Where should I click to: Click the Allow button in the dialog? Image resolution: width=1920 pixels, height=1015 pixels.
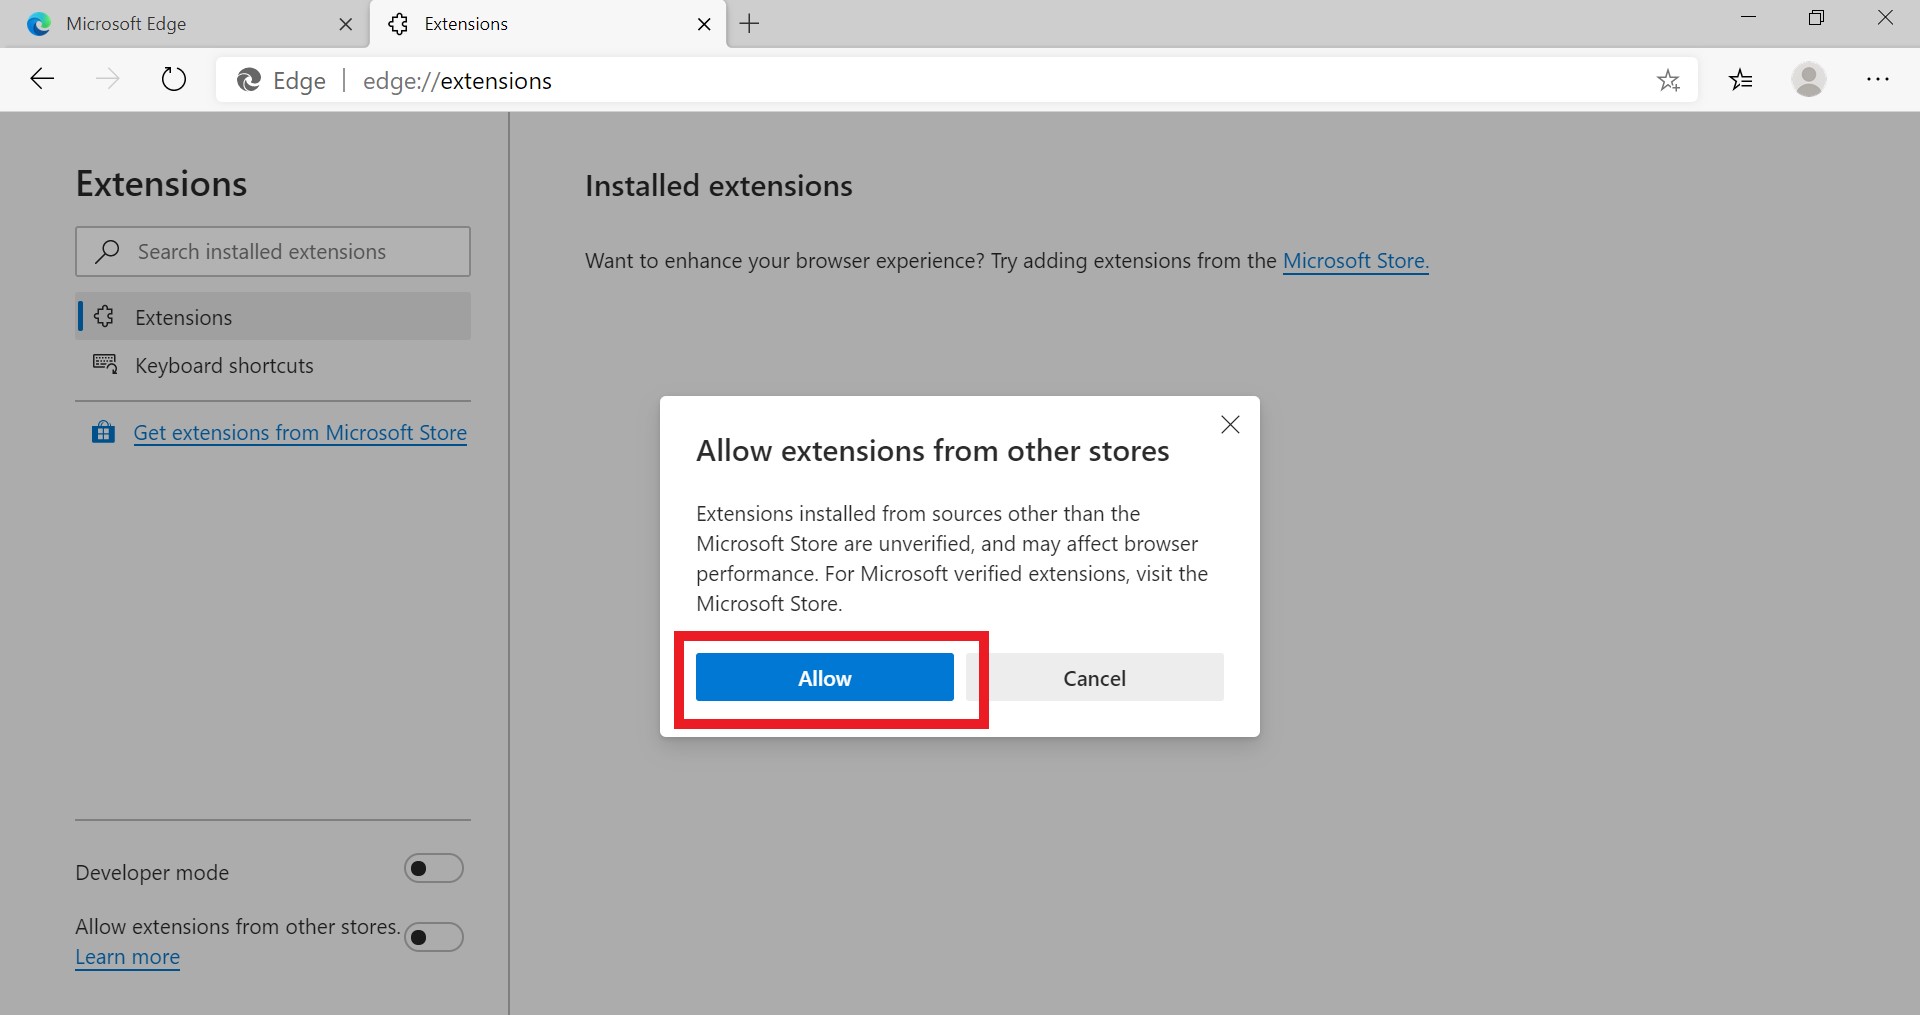tap(824, 677)
